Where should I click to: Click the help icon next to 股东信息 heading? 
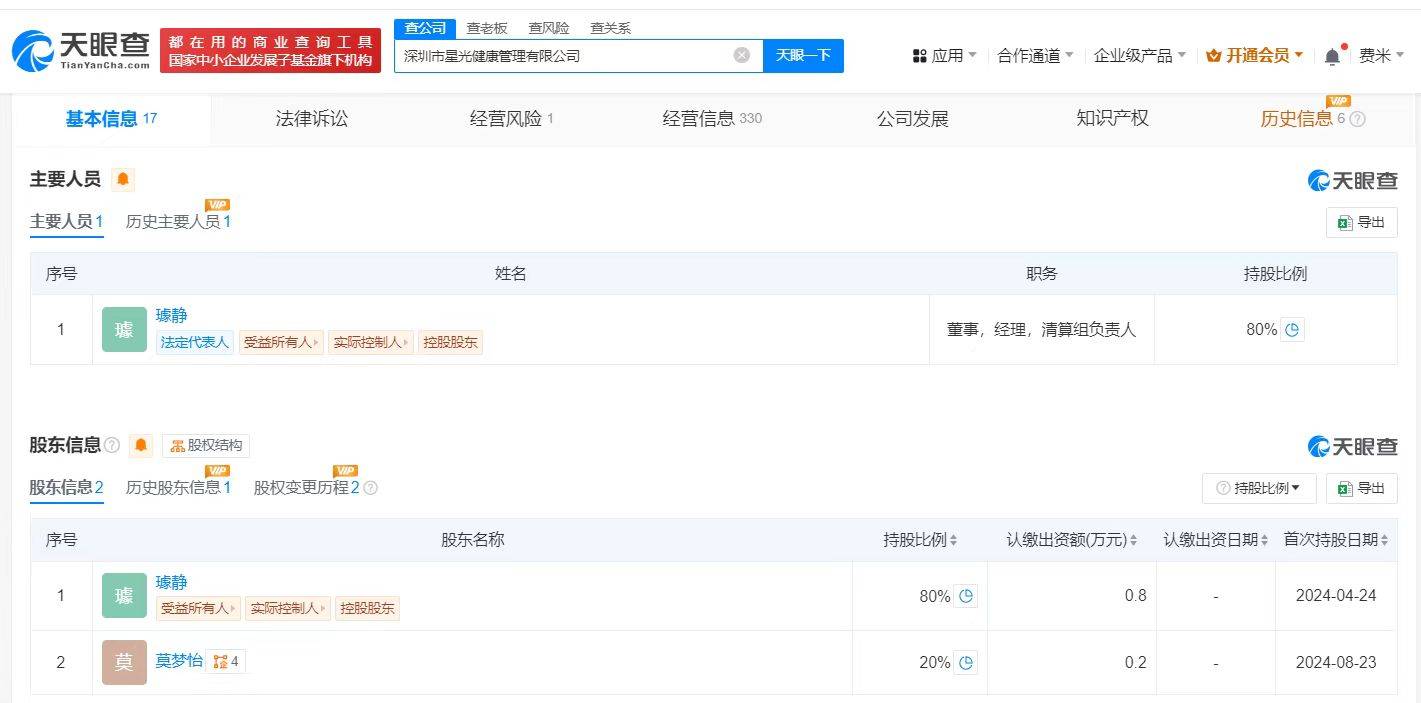(x=112, y=446)
